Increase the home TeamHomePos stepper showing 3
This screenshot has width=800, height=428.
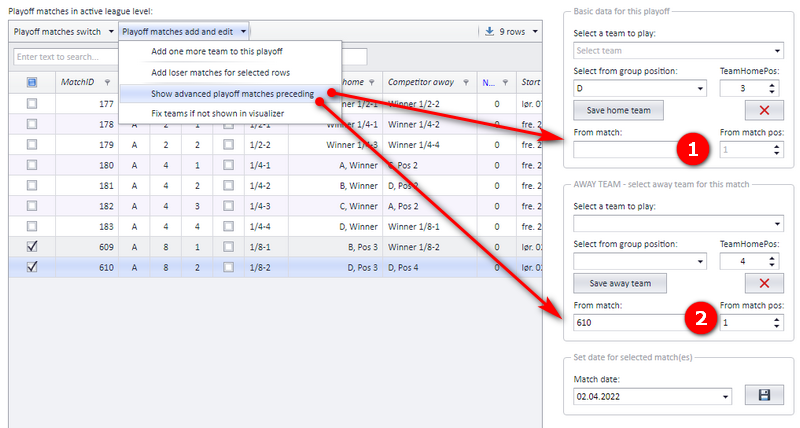[x=772, y=85]
